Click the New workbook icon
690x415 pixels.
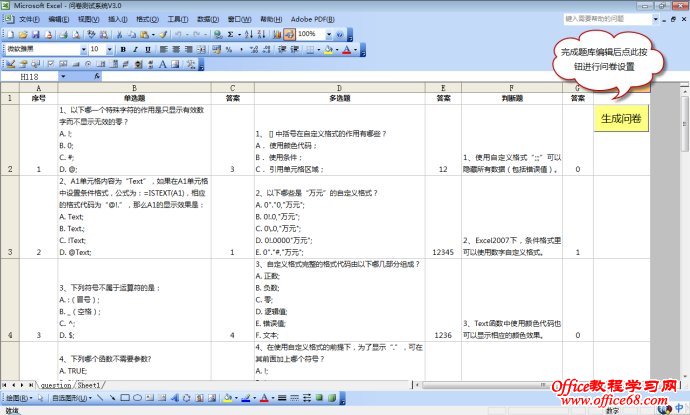tap(10, 34)
